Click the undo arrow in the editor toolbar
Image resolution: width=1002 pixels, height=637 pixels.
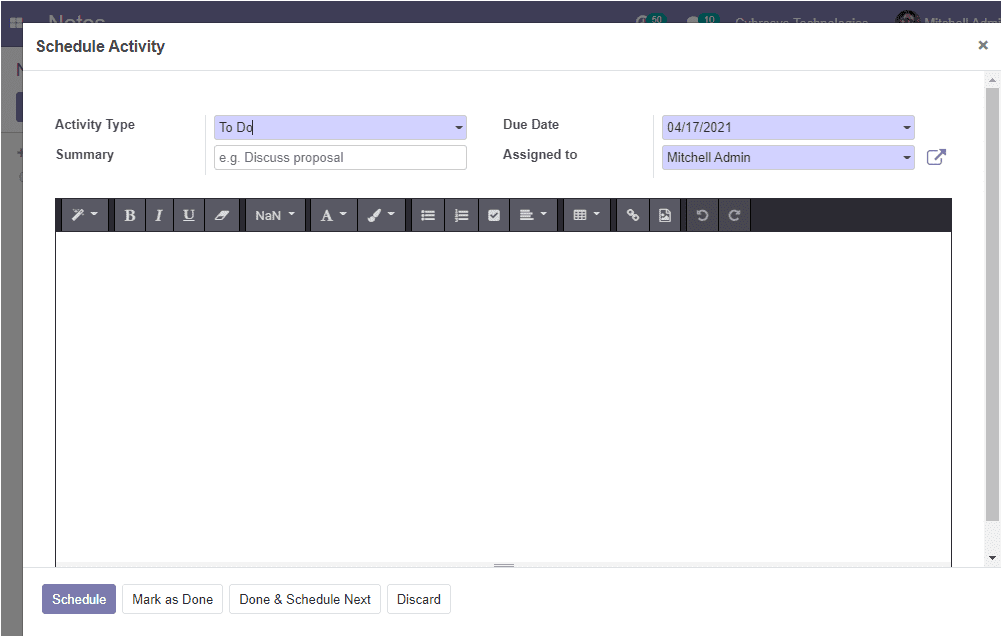[702, 215]
